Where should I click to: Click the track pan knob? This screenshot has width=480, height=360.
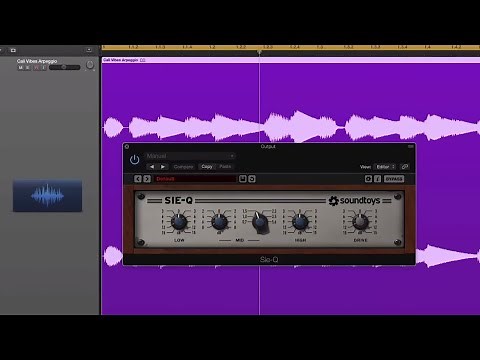click(x=90, y=65)
